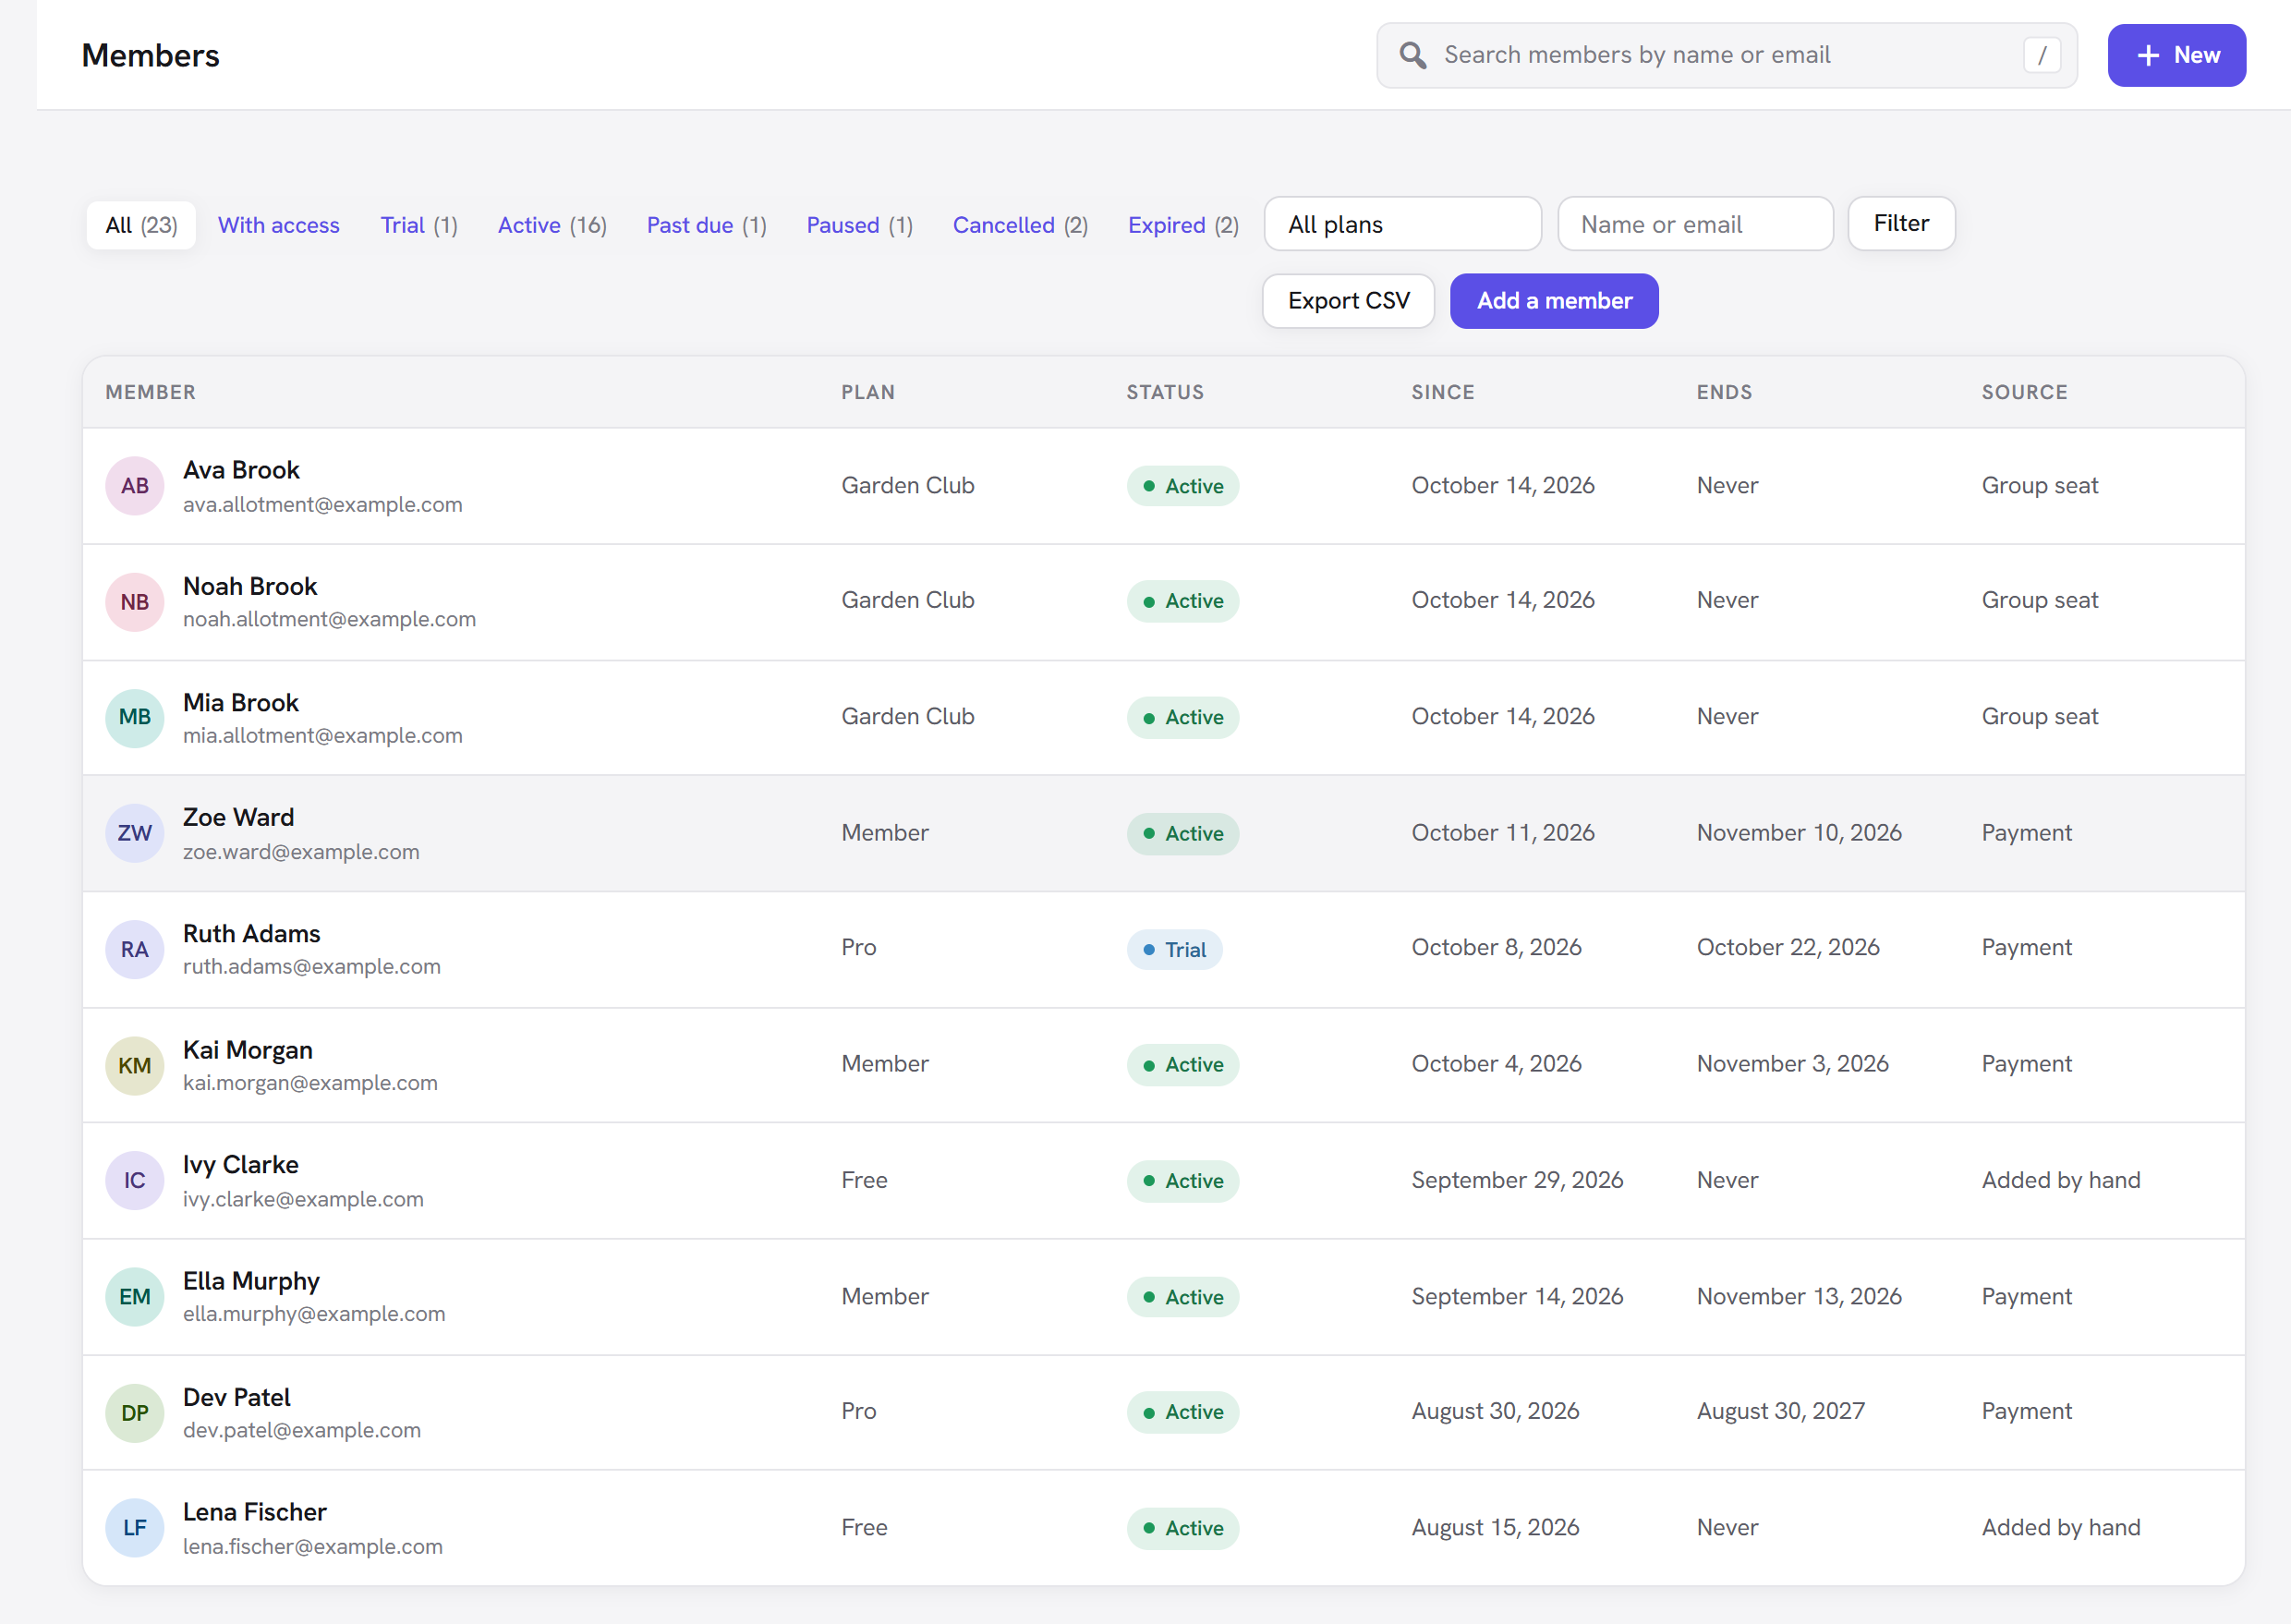Click Mia Brook's MB avatar
Viewport: 2291px width, 1624px height.
coord(135,717)
